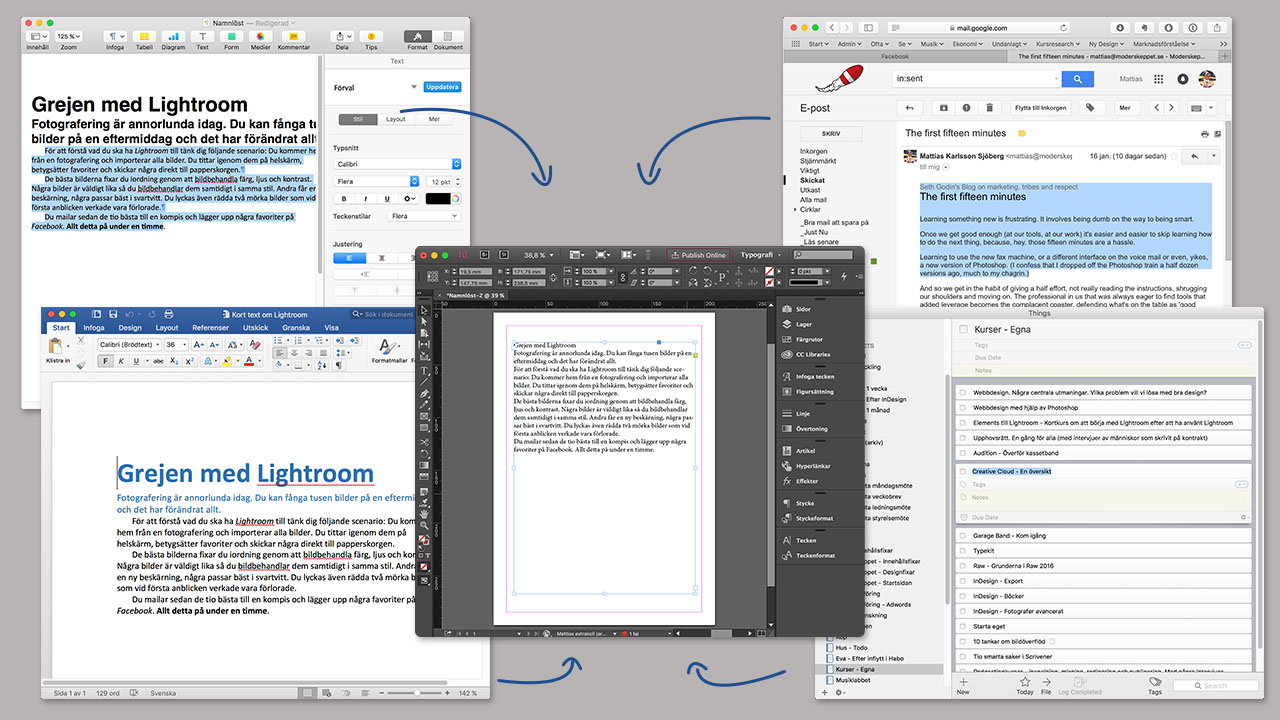Image resolution: width=1280 pixels, height=720 pixels.
Task: Click the blue search button in Gmail
Action: (x=1077, y=79)
